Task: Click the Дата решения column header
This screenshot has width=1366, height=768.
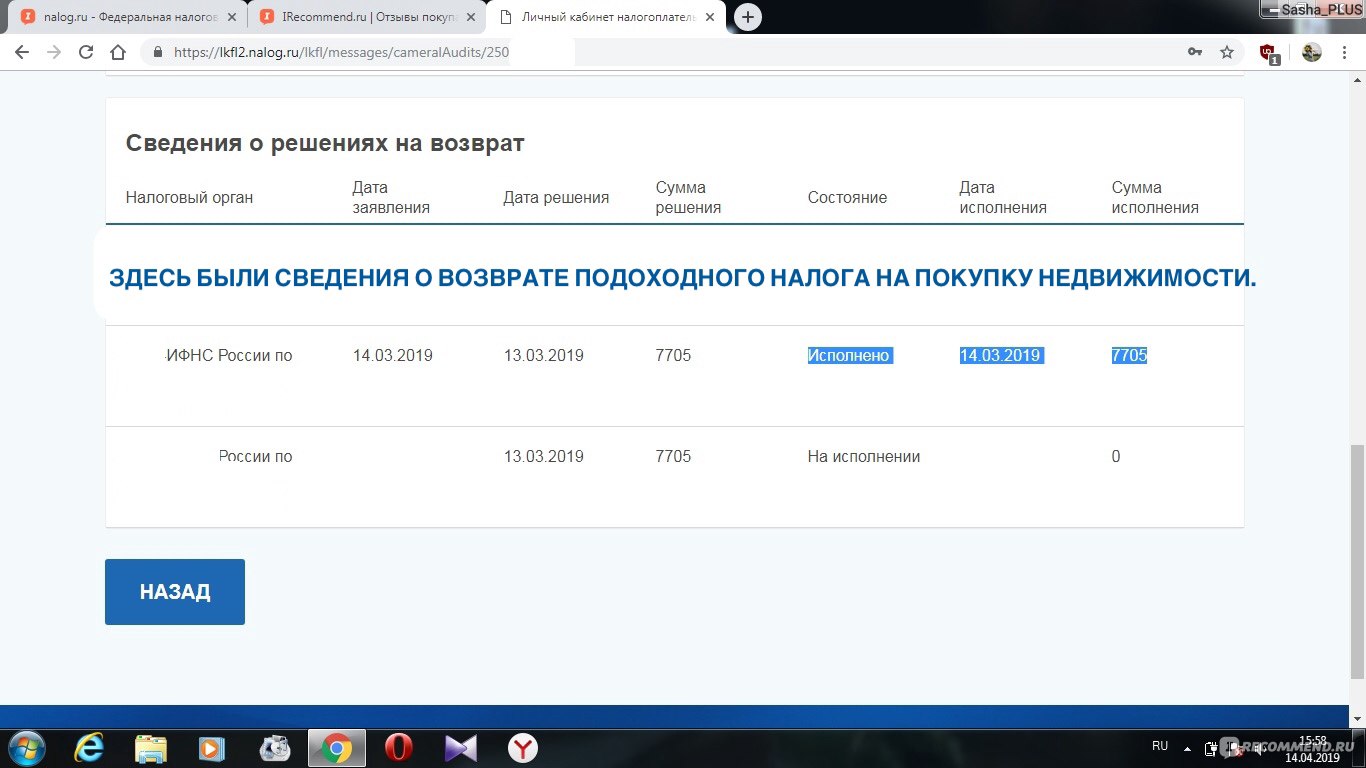Action: click(x=556, y=198)
